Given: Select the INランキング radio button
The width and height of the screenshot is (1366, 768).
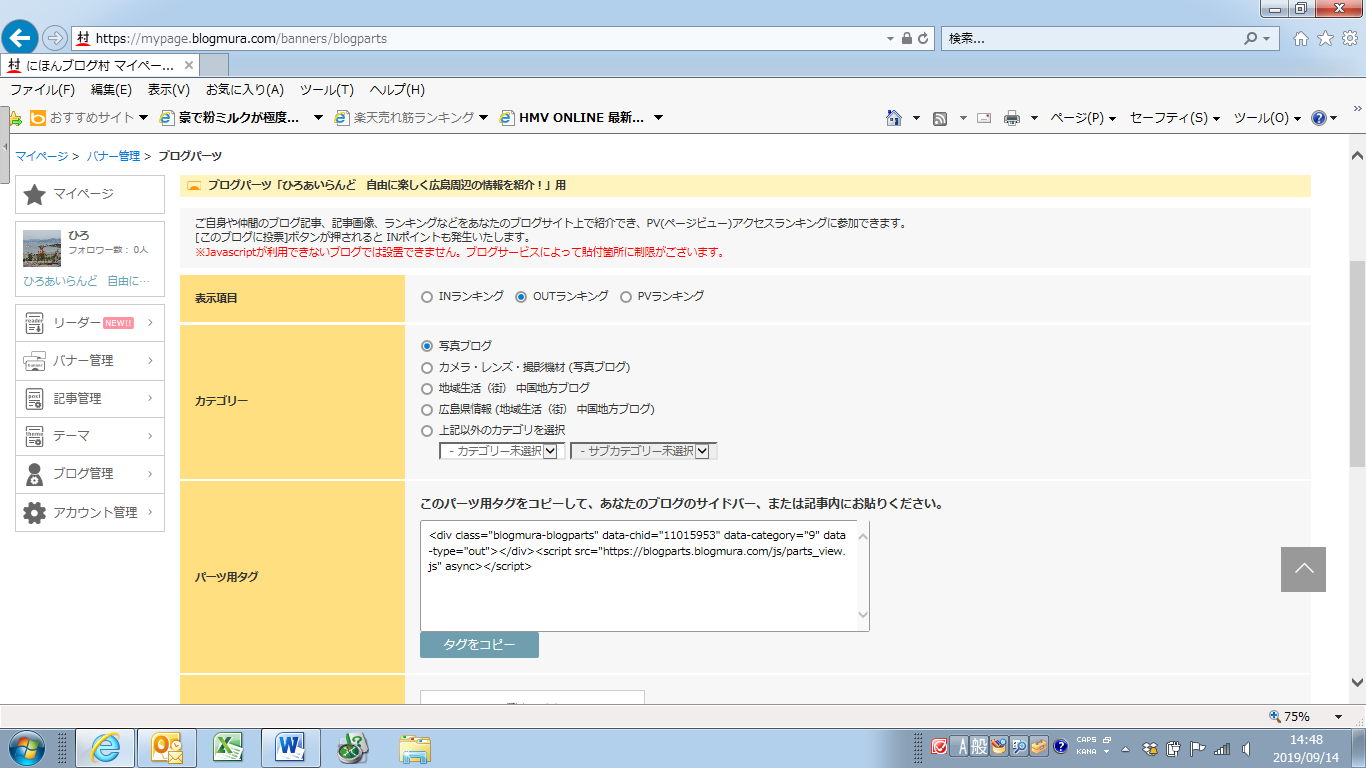Looking at the screenshot, I should (427, 297).
